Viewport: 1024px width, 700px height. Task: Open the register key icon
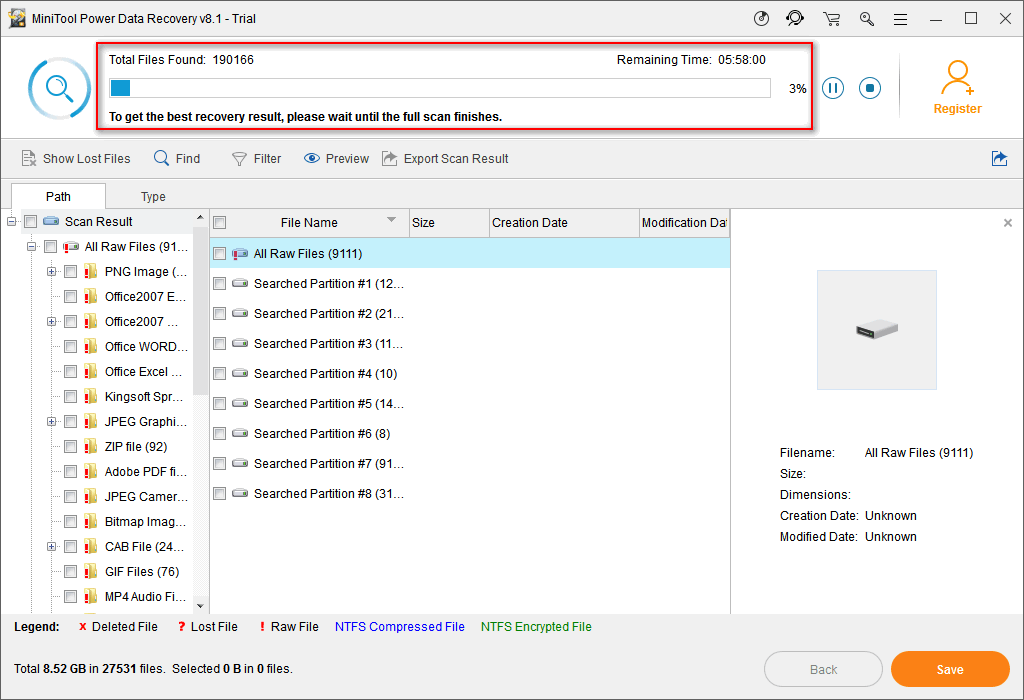pyautogui.click(x=867, y=19)
